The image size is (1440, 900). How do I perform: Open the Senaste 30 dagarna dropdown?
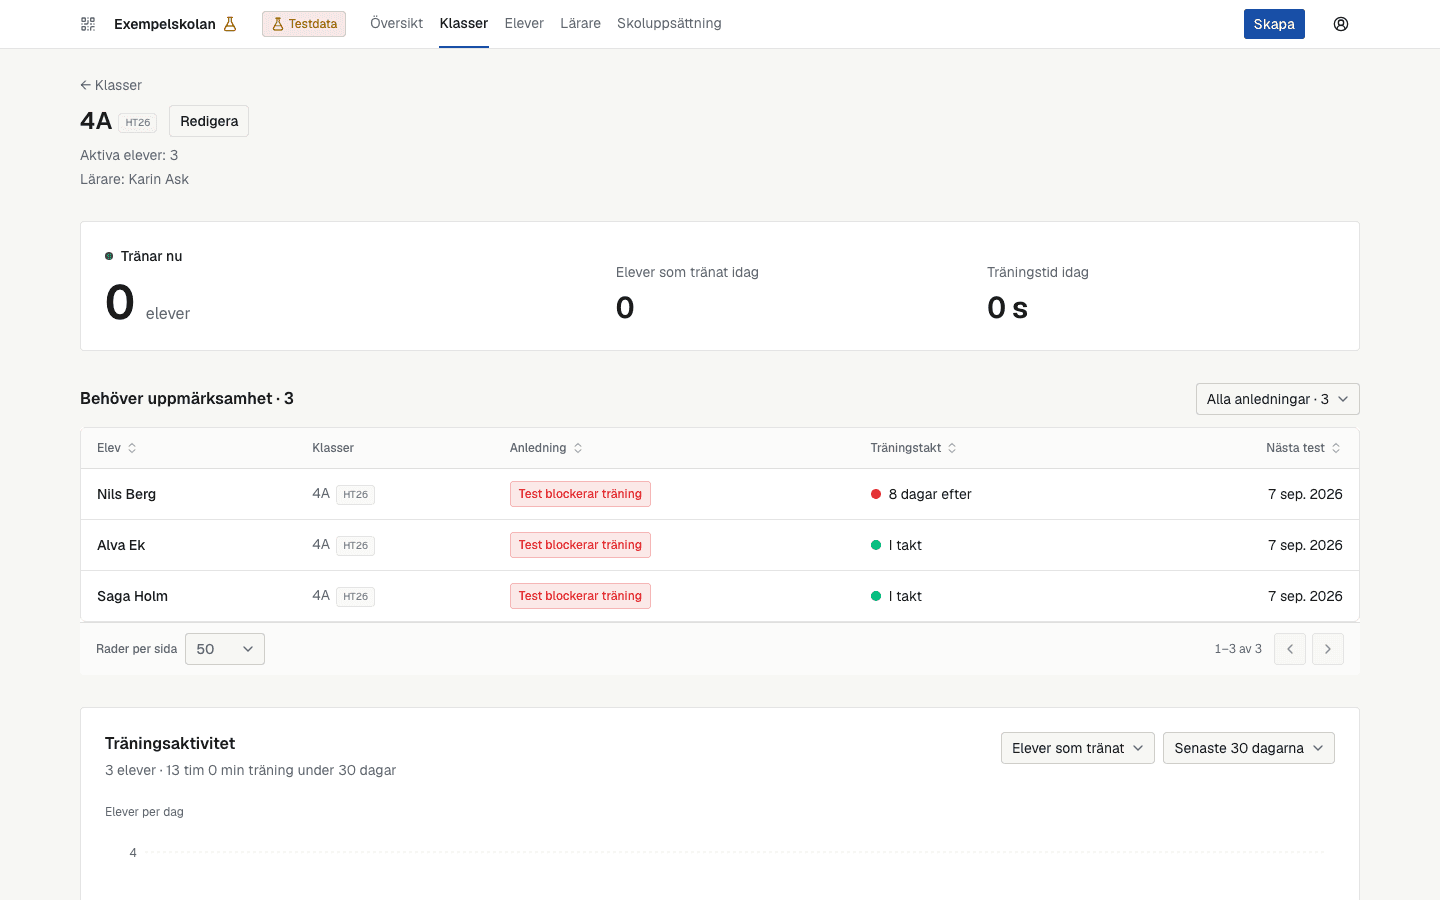click(1249, 748)
